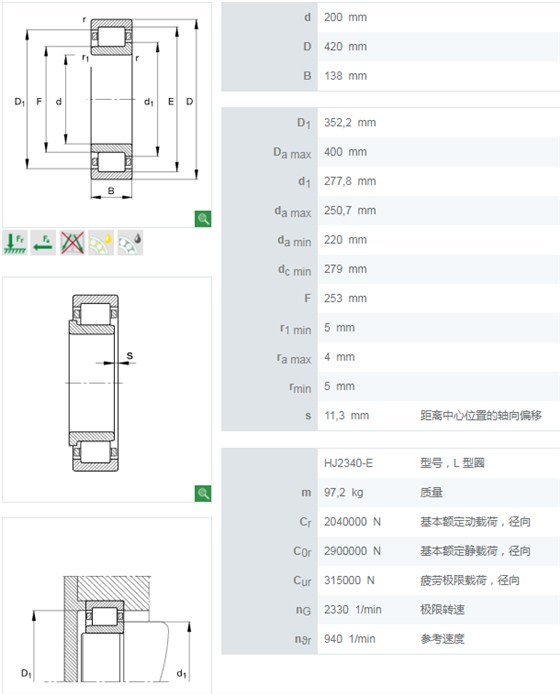Click the 基本额定静载荷，径向 description
This screenshot has width=560, height=694.
(x=475, y=551)
